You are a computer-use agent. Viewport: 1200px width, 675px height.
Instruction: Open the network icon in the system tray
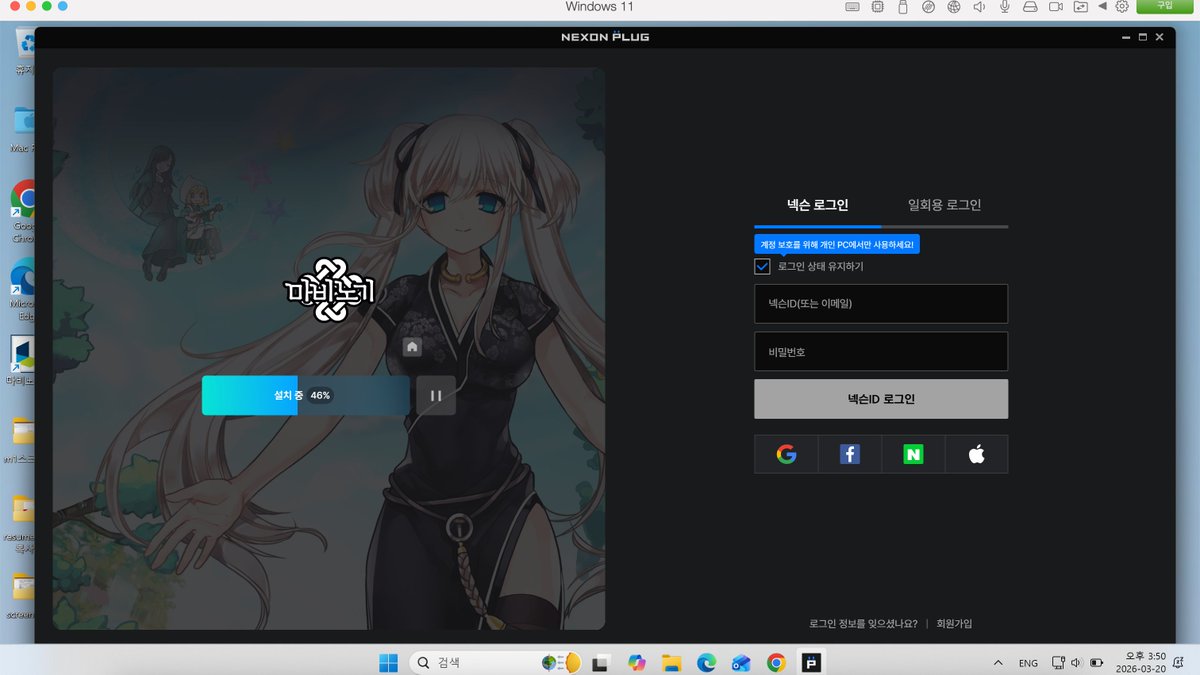[x=1059, y=662]
